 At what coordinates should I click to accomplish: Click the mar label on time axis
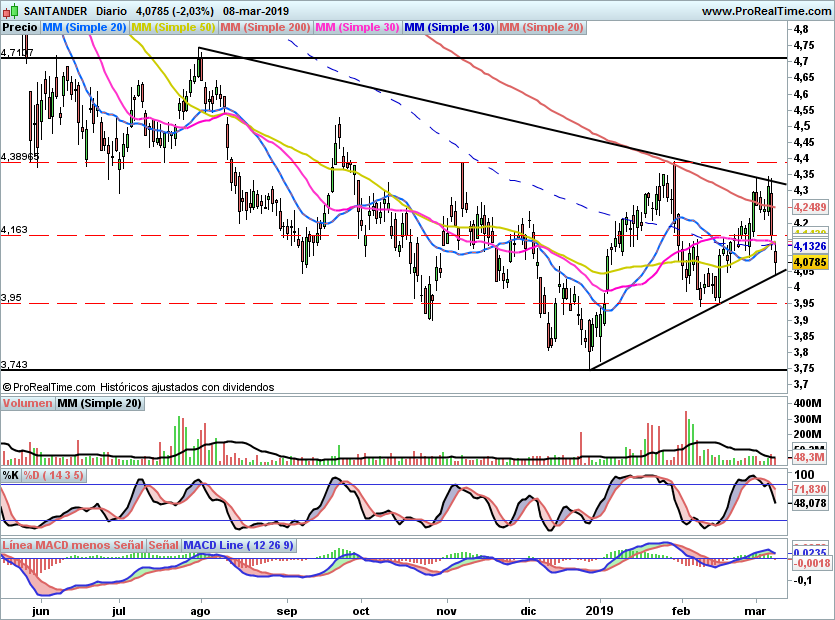click(x=755, y=611)
